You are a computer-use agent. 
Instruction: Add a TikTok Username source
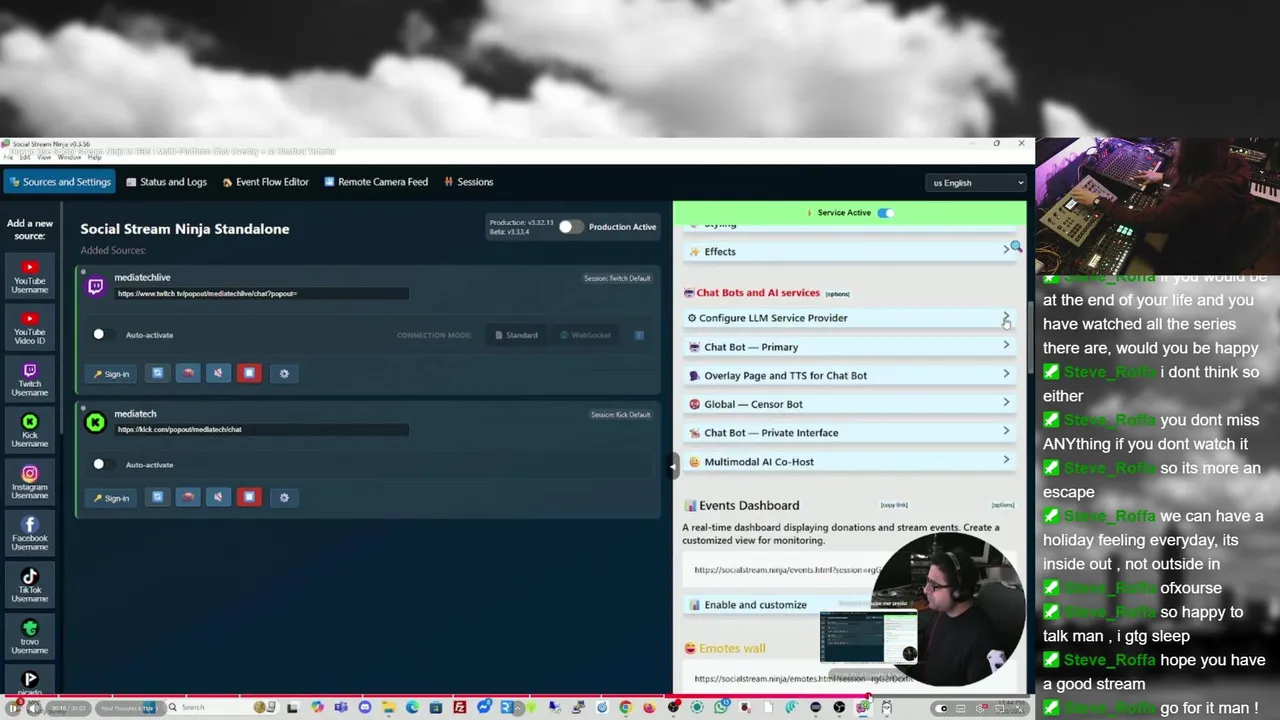coord(29,586)
